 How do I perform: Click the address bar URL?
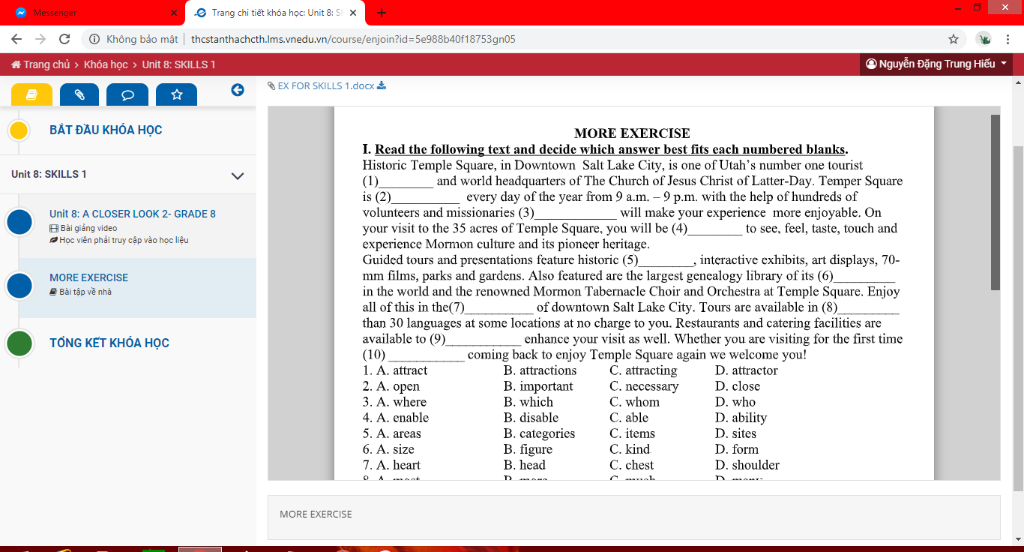[353, 39]
